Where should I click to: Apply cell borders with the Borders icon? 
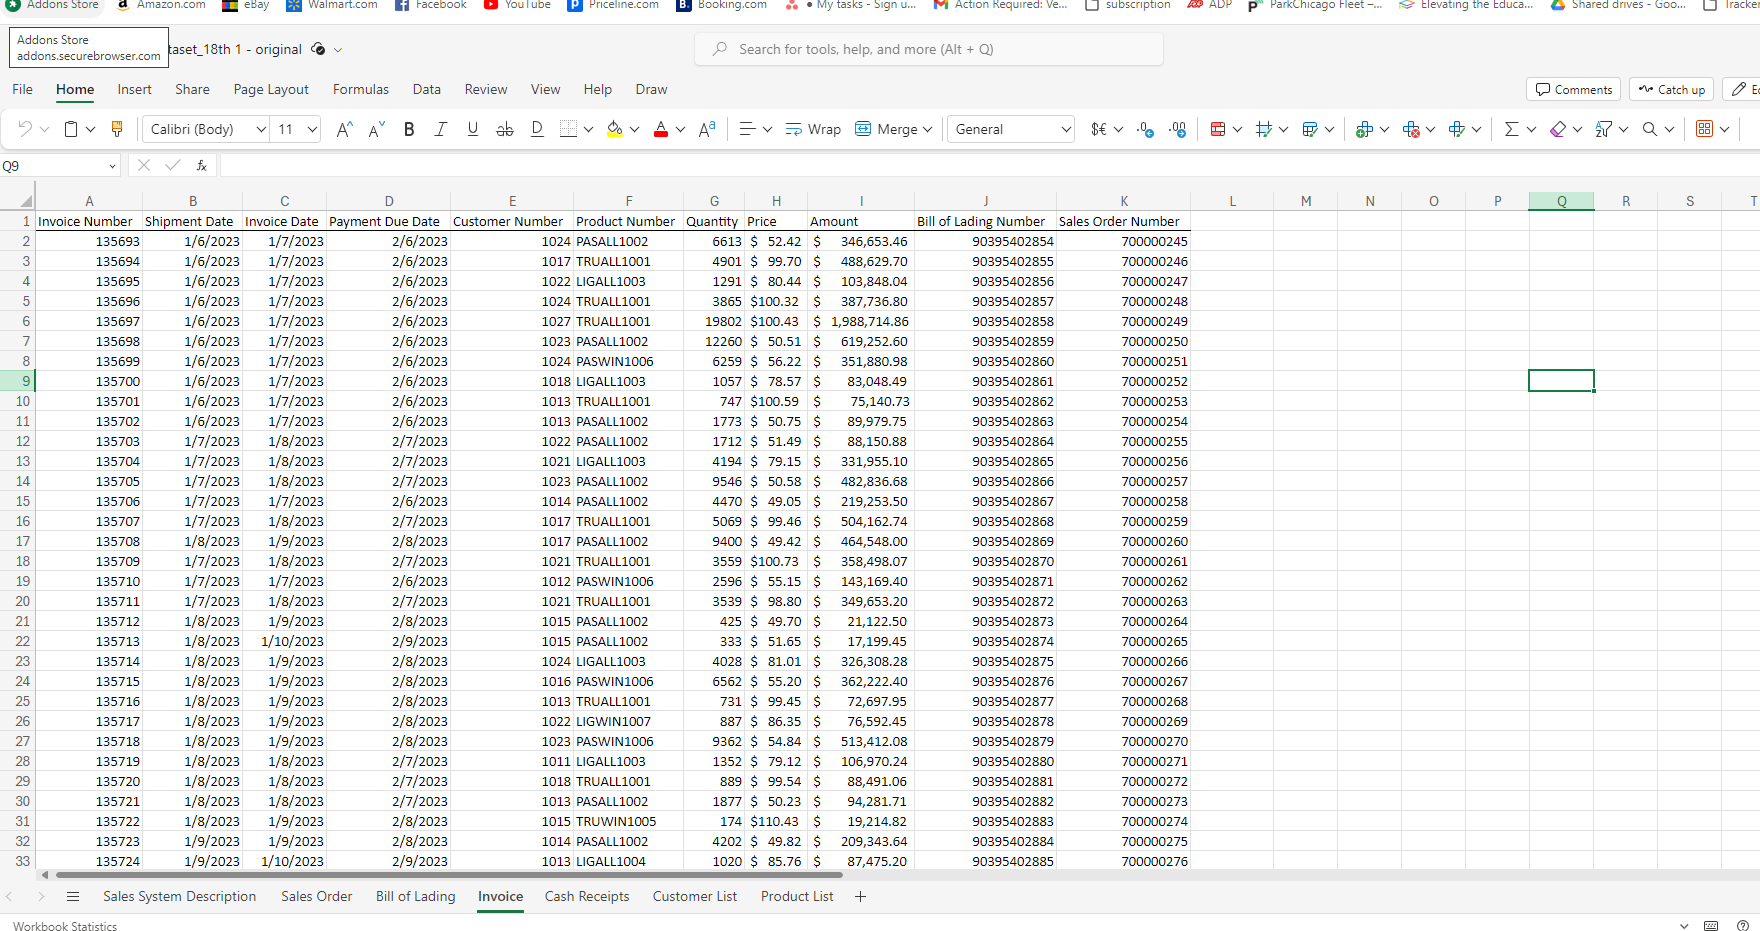click(x=568, y=129)
